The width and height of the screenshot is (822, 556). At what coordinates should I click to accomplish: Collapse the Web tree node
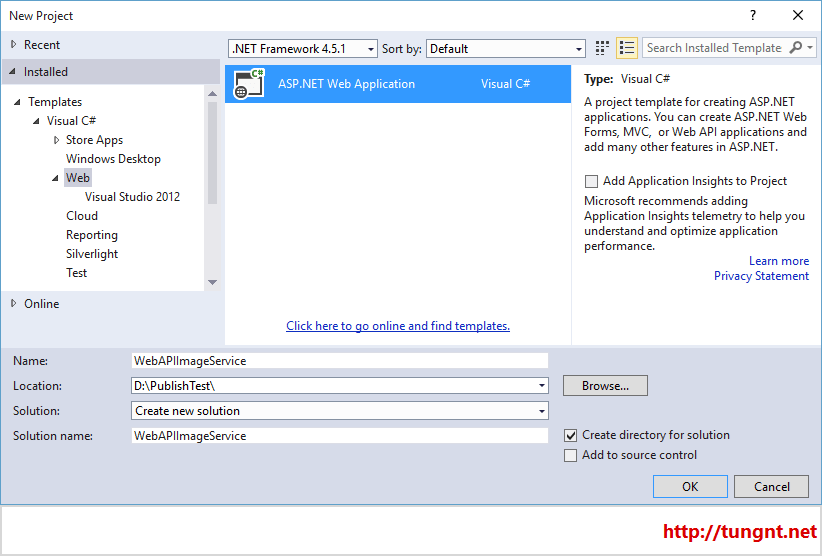[x=56, y=178]
